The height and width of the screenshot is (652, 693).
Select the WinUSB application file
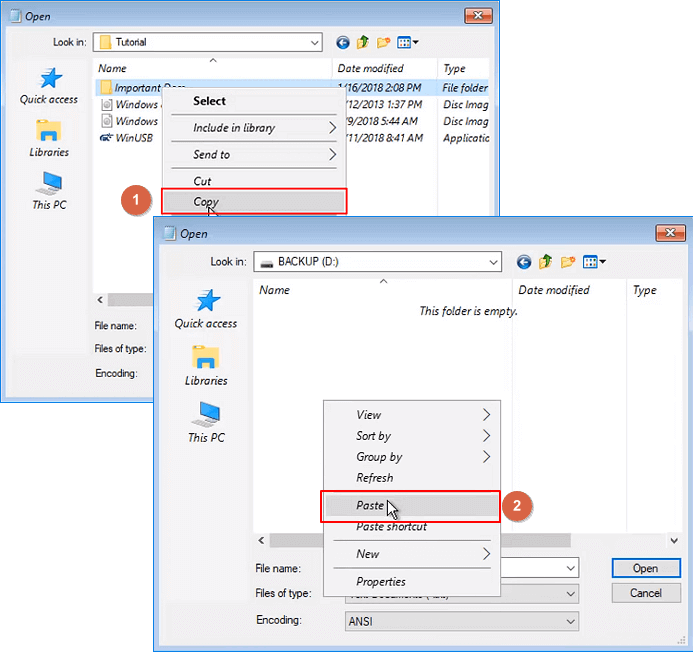[x=135, y=138]
